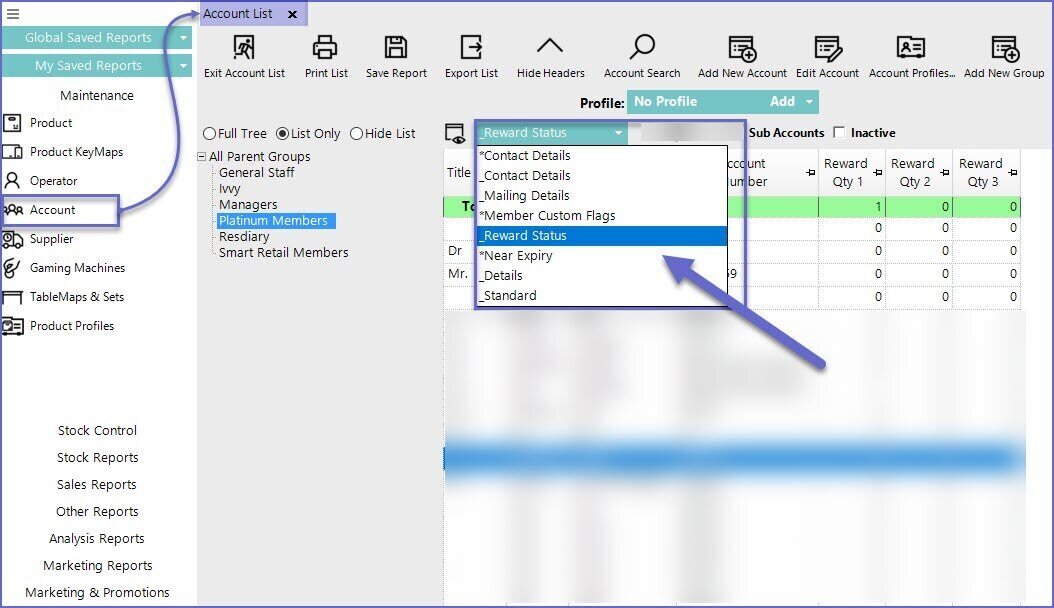Click the Edit Account icon
The height and width of the screenshot is (608, 1054).
(827, 48)
